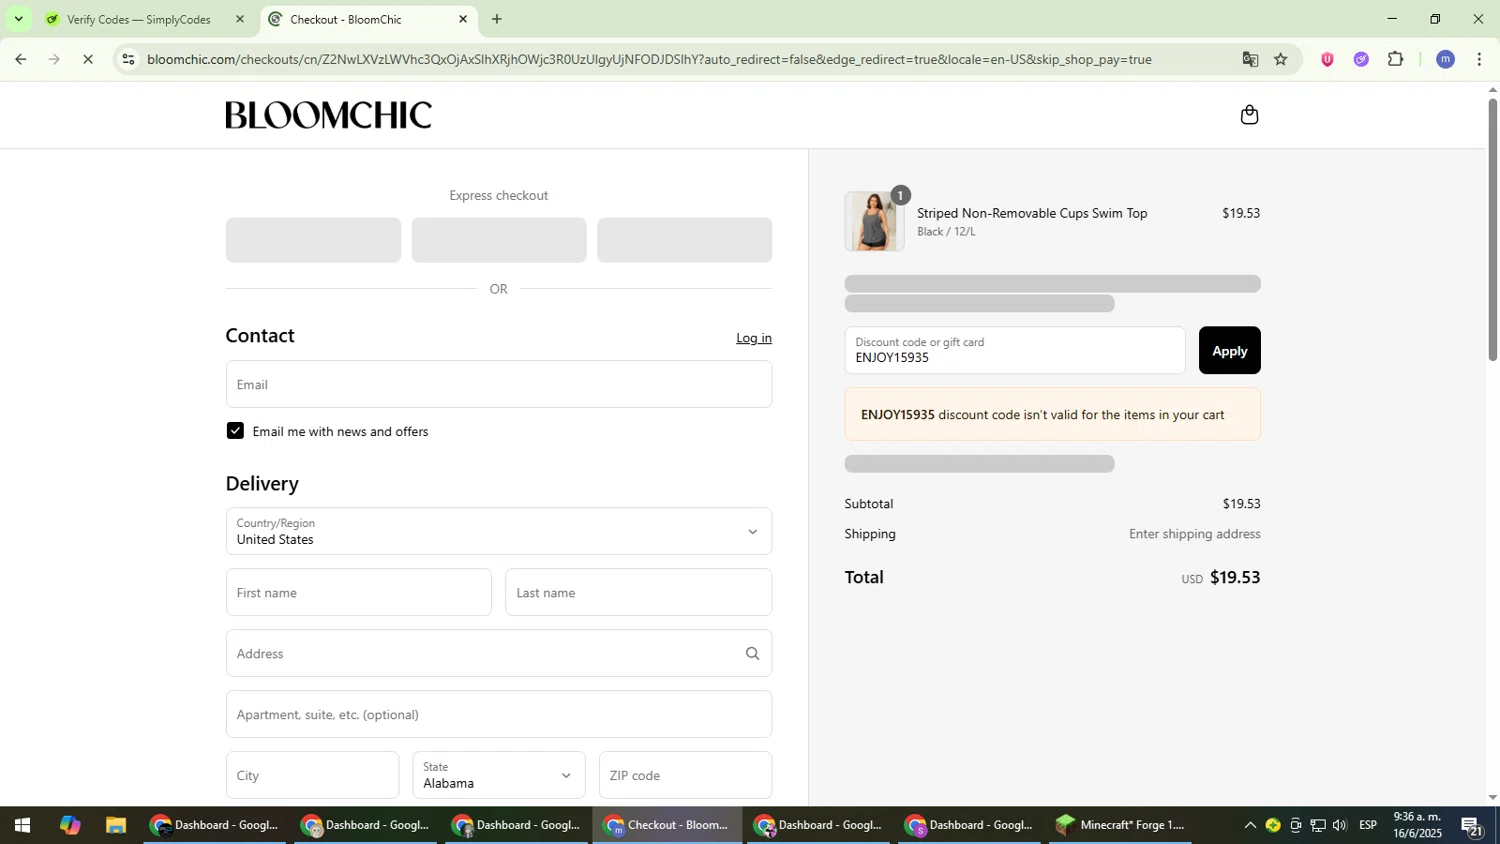Open the Windows Start menu
The height and width of the screenshot is (844, 1500).
[22, 826]
